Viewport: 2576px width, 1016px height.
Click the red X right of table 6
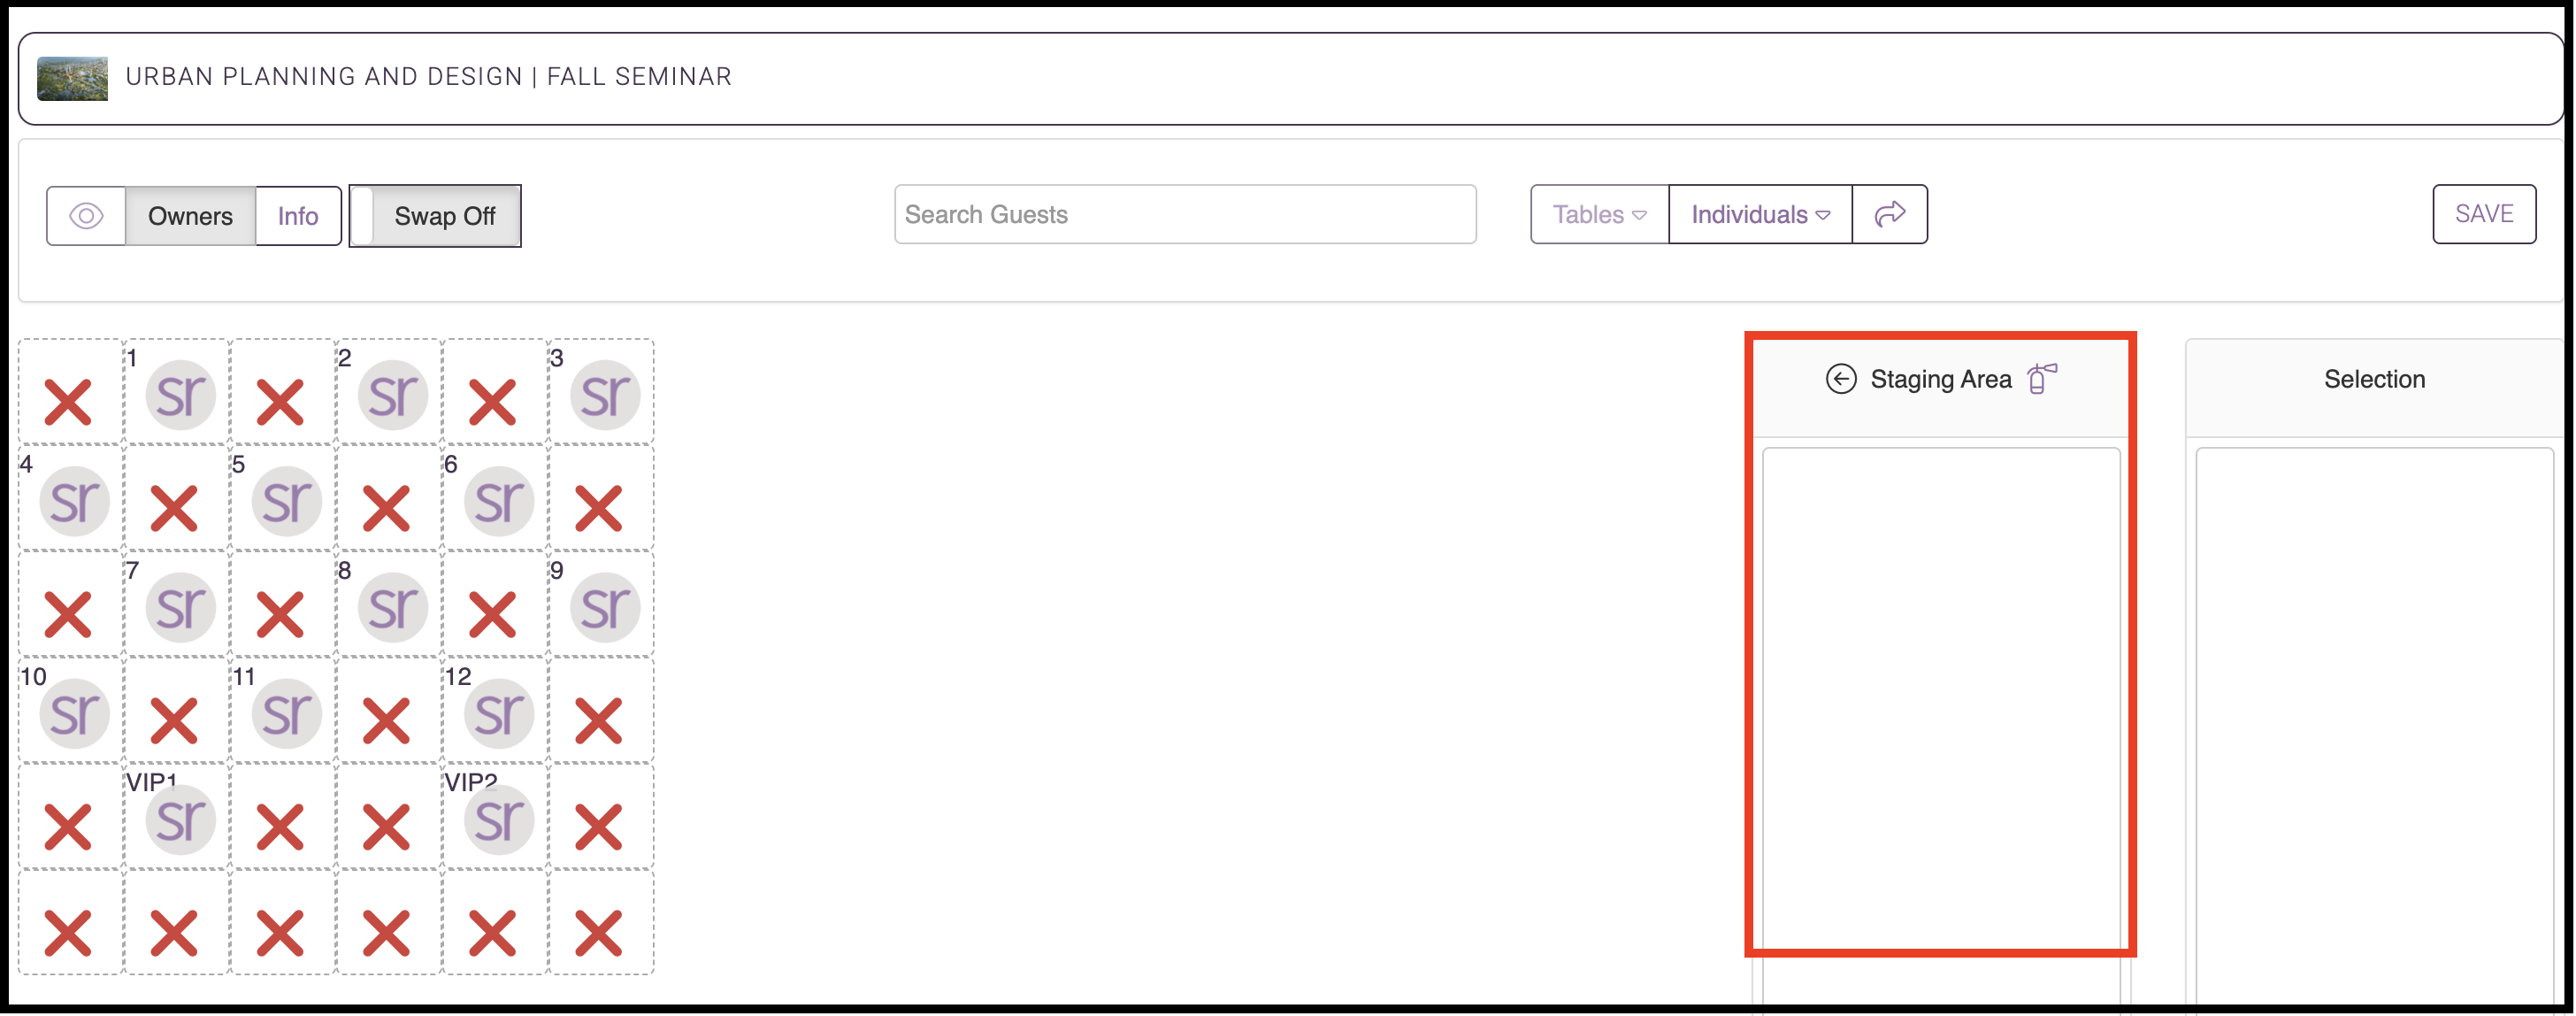[x=599, y=508]
